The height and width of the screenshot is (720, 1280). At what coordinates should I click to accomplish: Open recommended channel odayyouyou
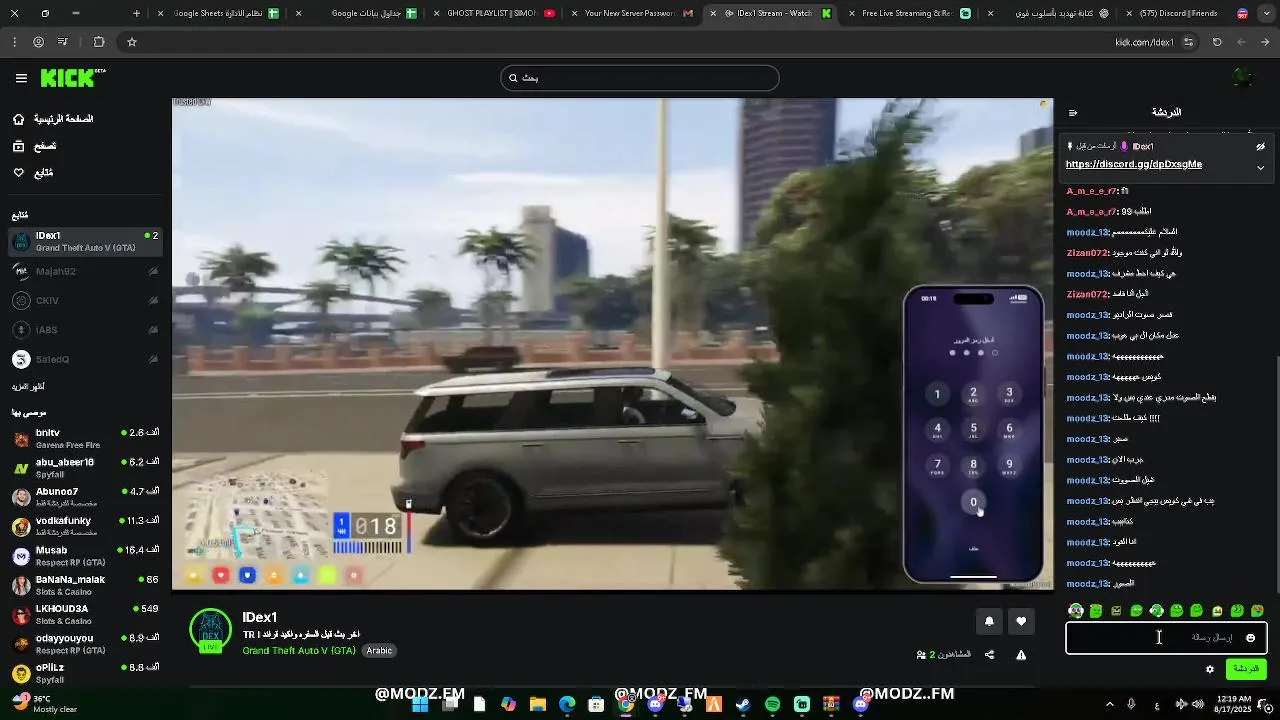coord(85,643)
